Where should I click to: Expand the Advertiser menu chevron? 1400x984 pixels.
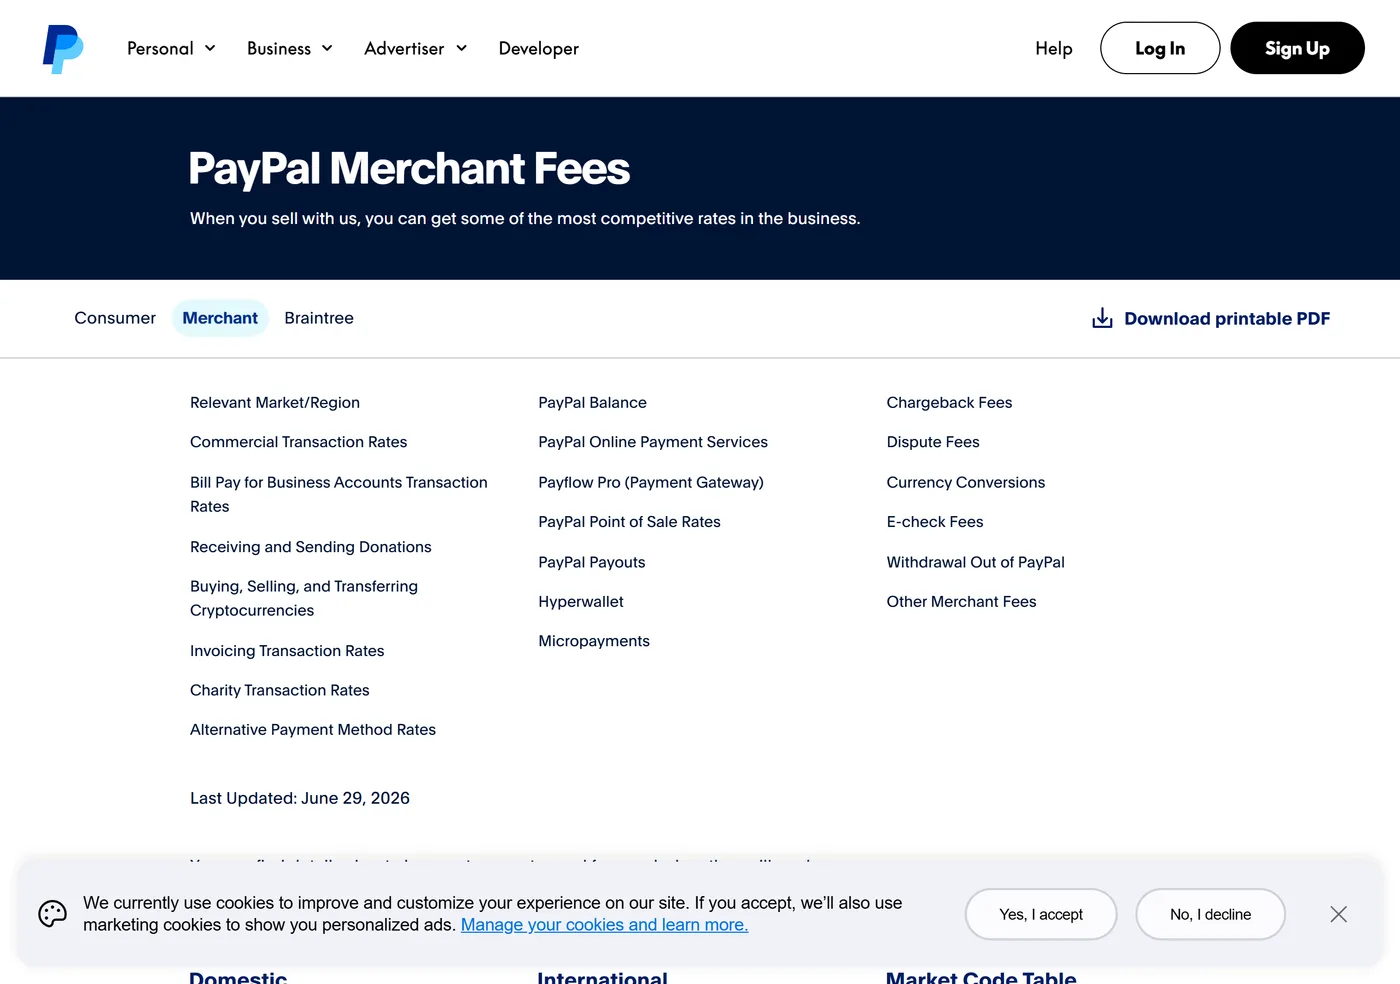(461, 48)
